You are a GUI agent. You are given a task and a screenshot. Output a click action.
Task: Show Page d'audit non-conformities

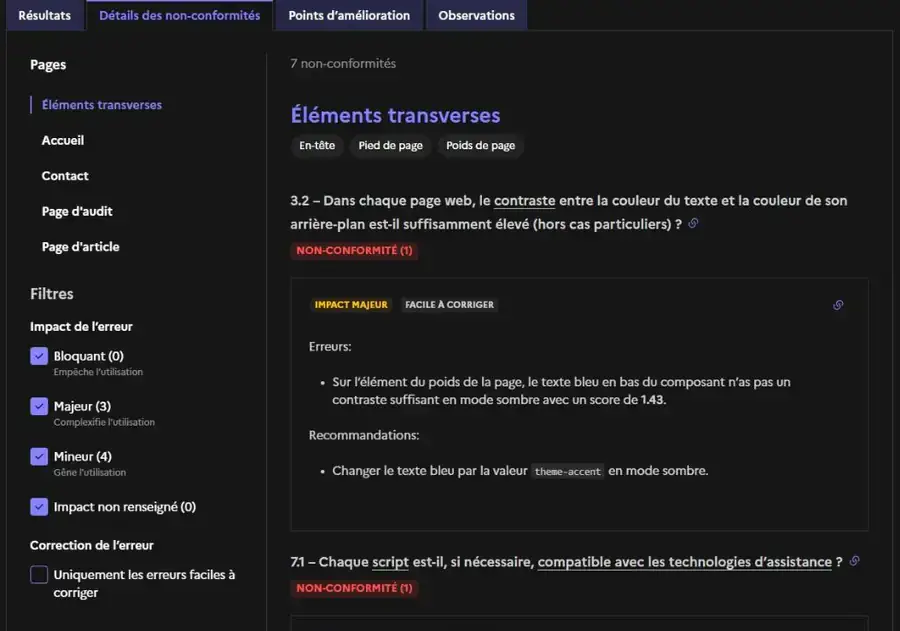(x=77, y=211)
